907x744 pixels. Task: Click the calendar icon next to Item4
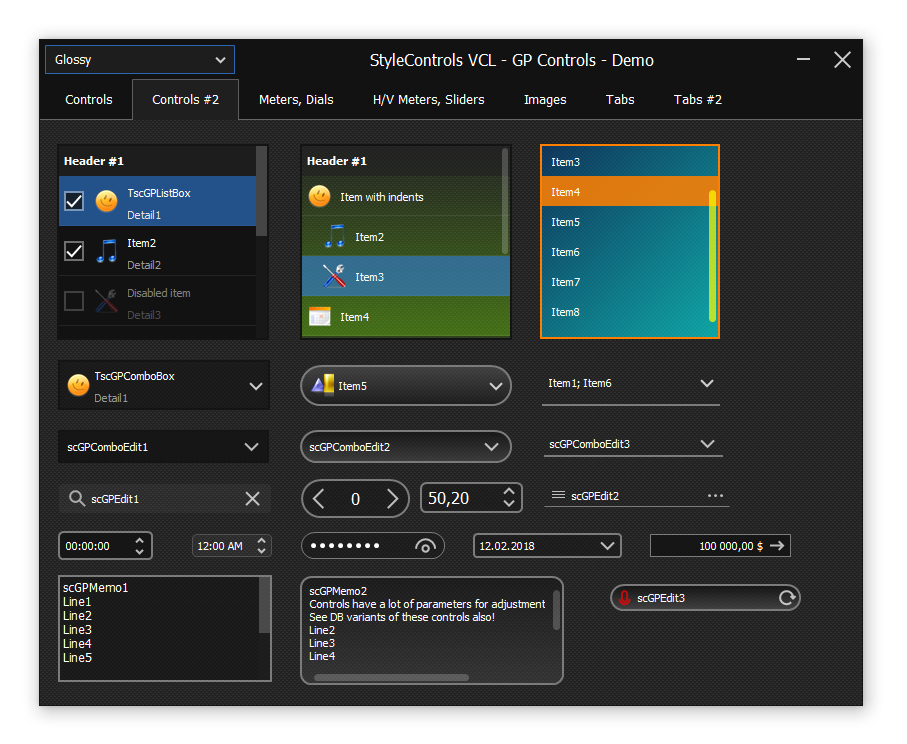tap(319, 316)
